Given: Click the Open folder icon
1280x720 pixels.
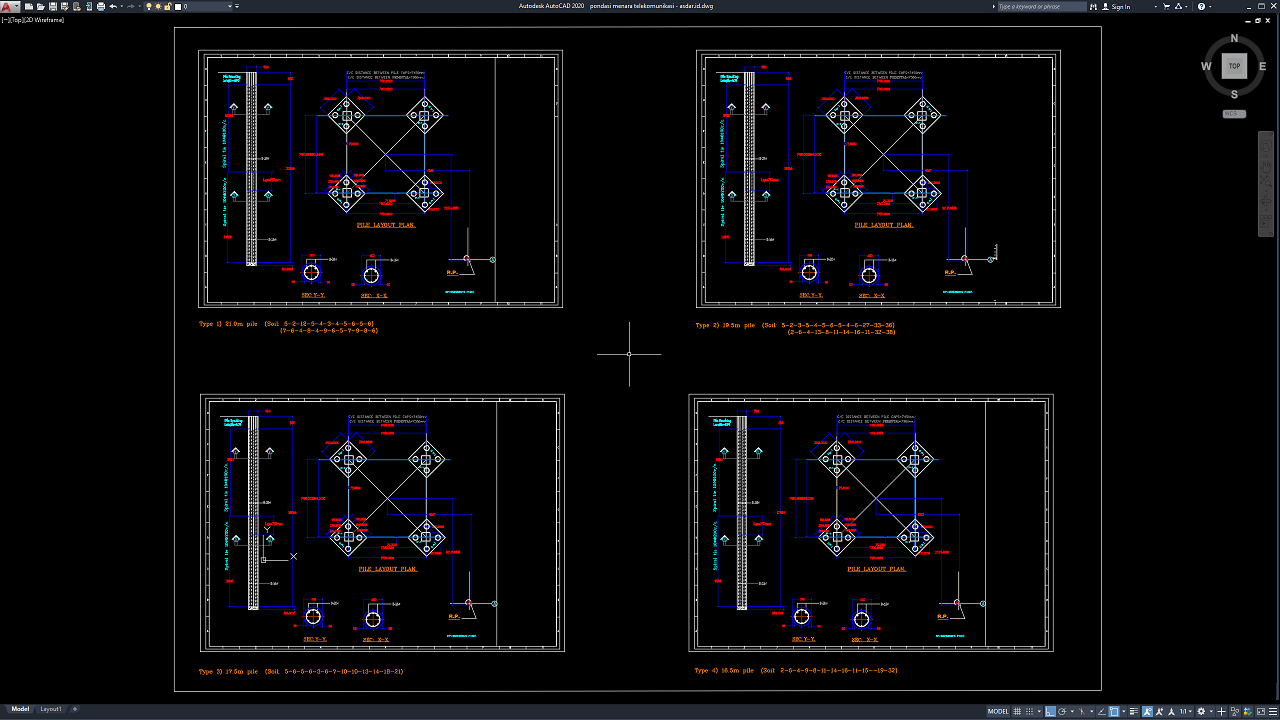Looking at the screenshot, I should pyautogui.click(x=41, y=6).
